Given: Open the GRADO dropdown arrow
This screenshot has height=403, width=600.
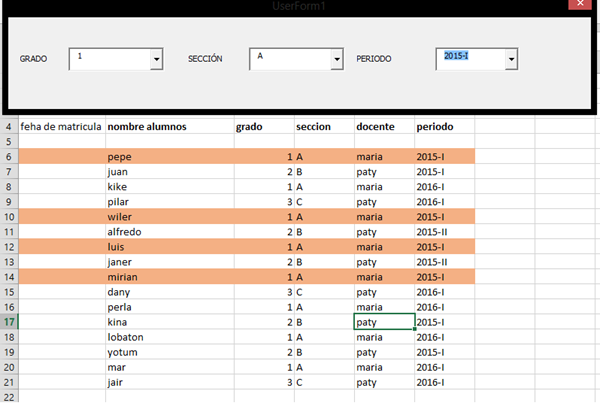Looking at the screenshot, I should 156,61.
